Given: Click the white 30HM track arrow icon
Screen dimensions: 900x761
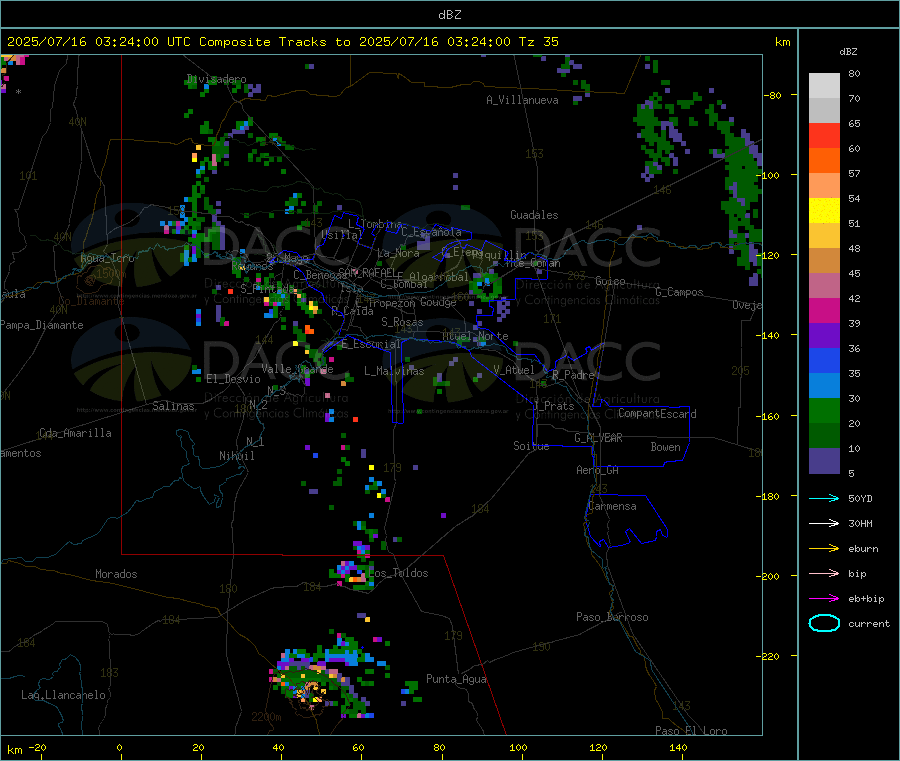Looking at the screenshot, I should click(x=824, y=523).
